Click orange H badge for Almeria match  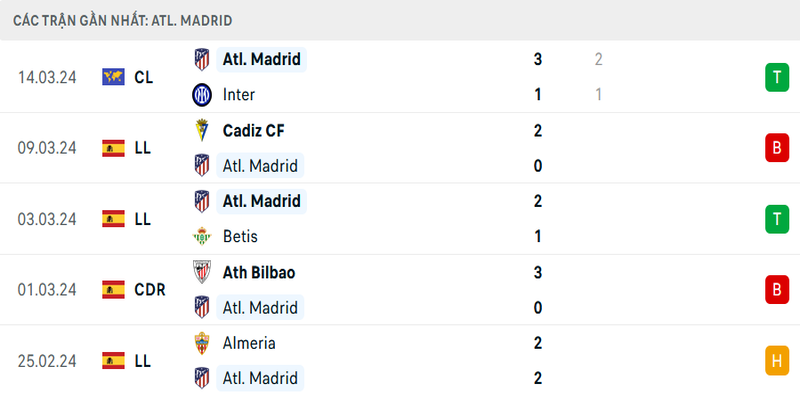point(775,361)
